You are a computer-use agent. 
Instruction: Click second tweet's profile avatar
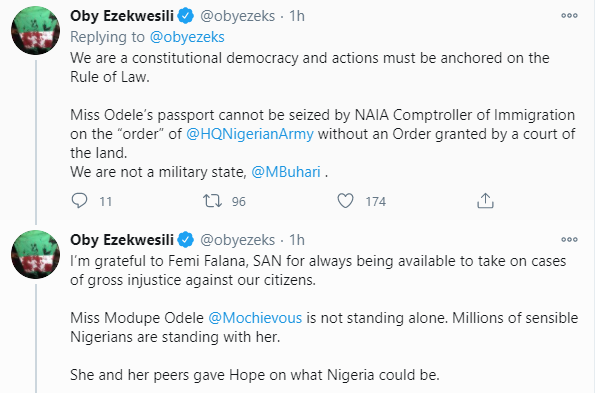click(35, 254)
